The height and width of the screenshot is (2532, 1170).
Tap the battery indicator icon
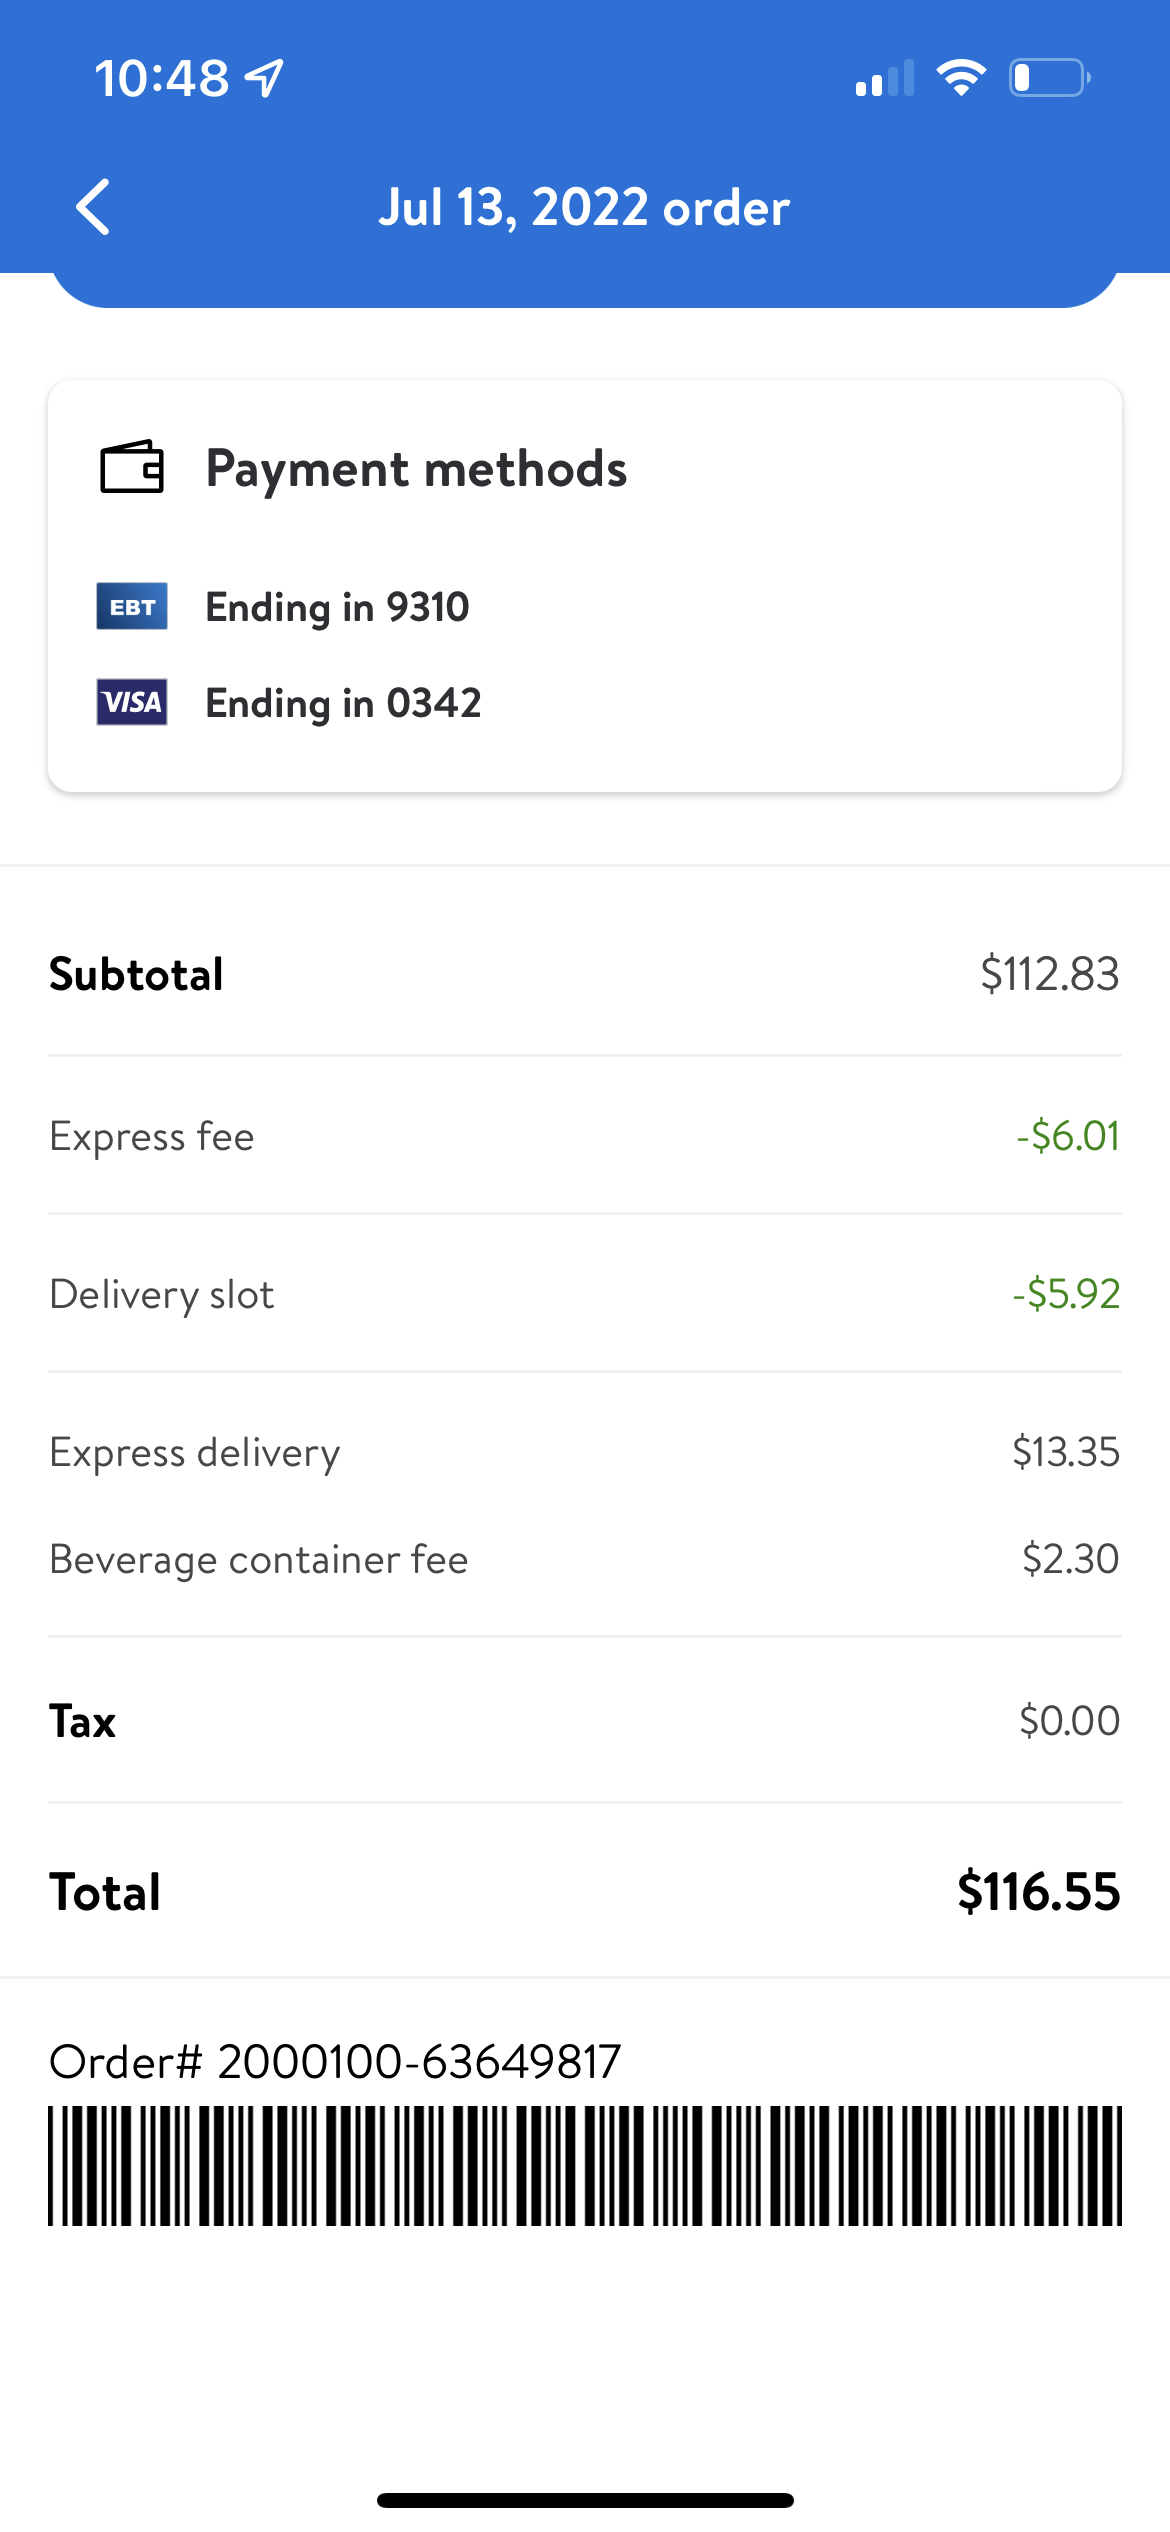pyautogui.click(x=1049, y=78)
